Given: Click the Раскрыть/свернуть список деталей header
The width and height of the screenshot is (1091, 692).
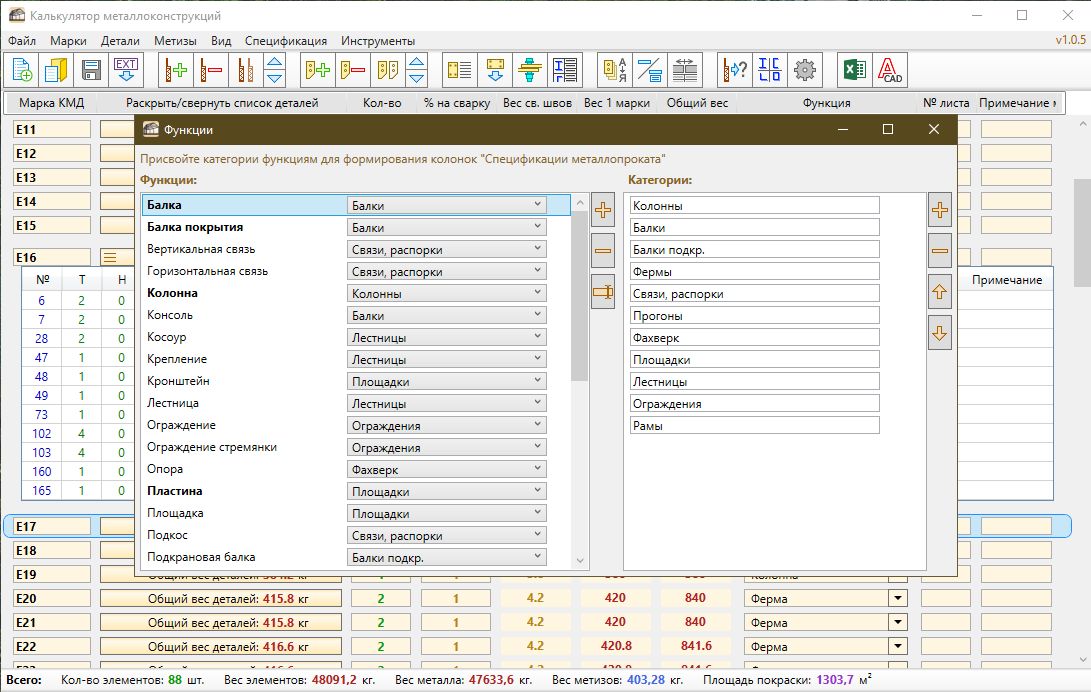Looking at the screenshot, I should click(x=222, y=103).
